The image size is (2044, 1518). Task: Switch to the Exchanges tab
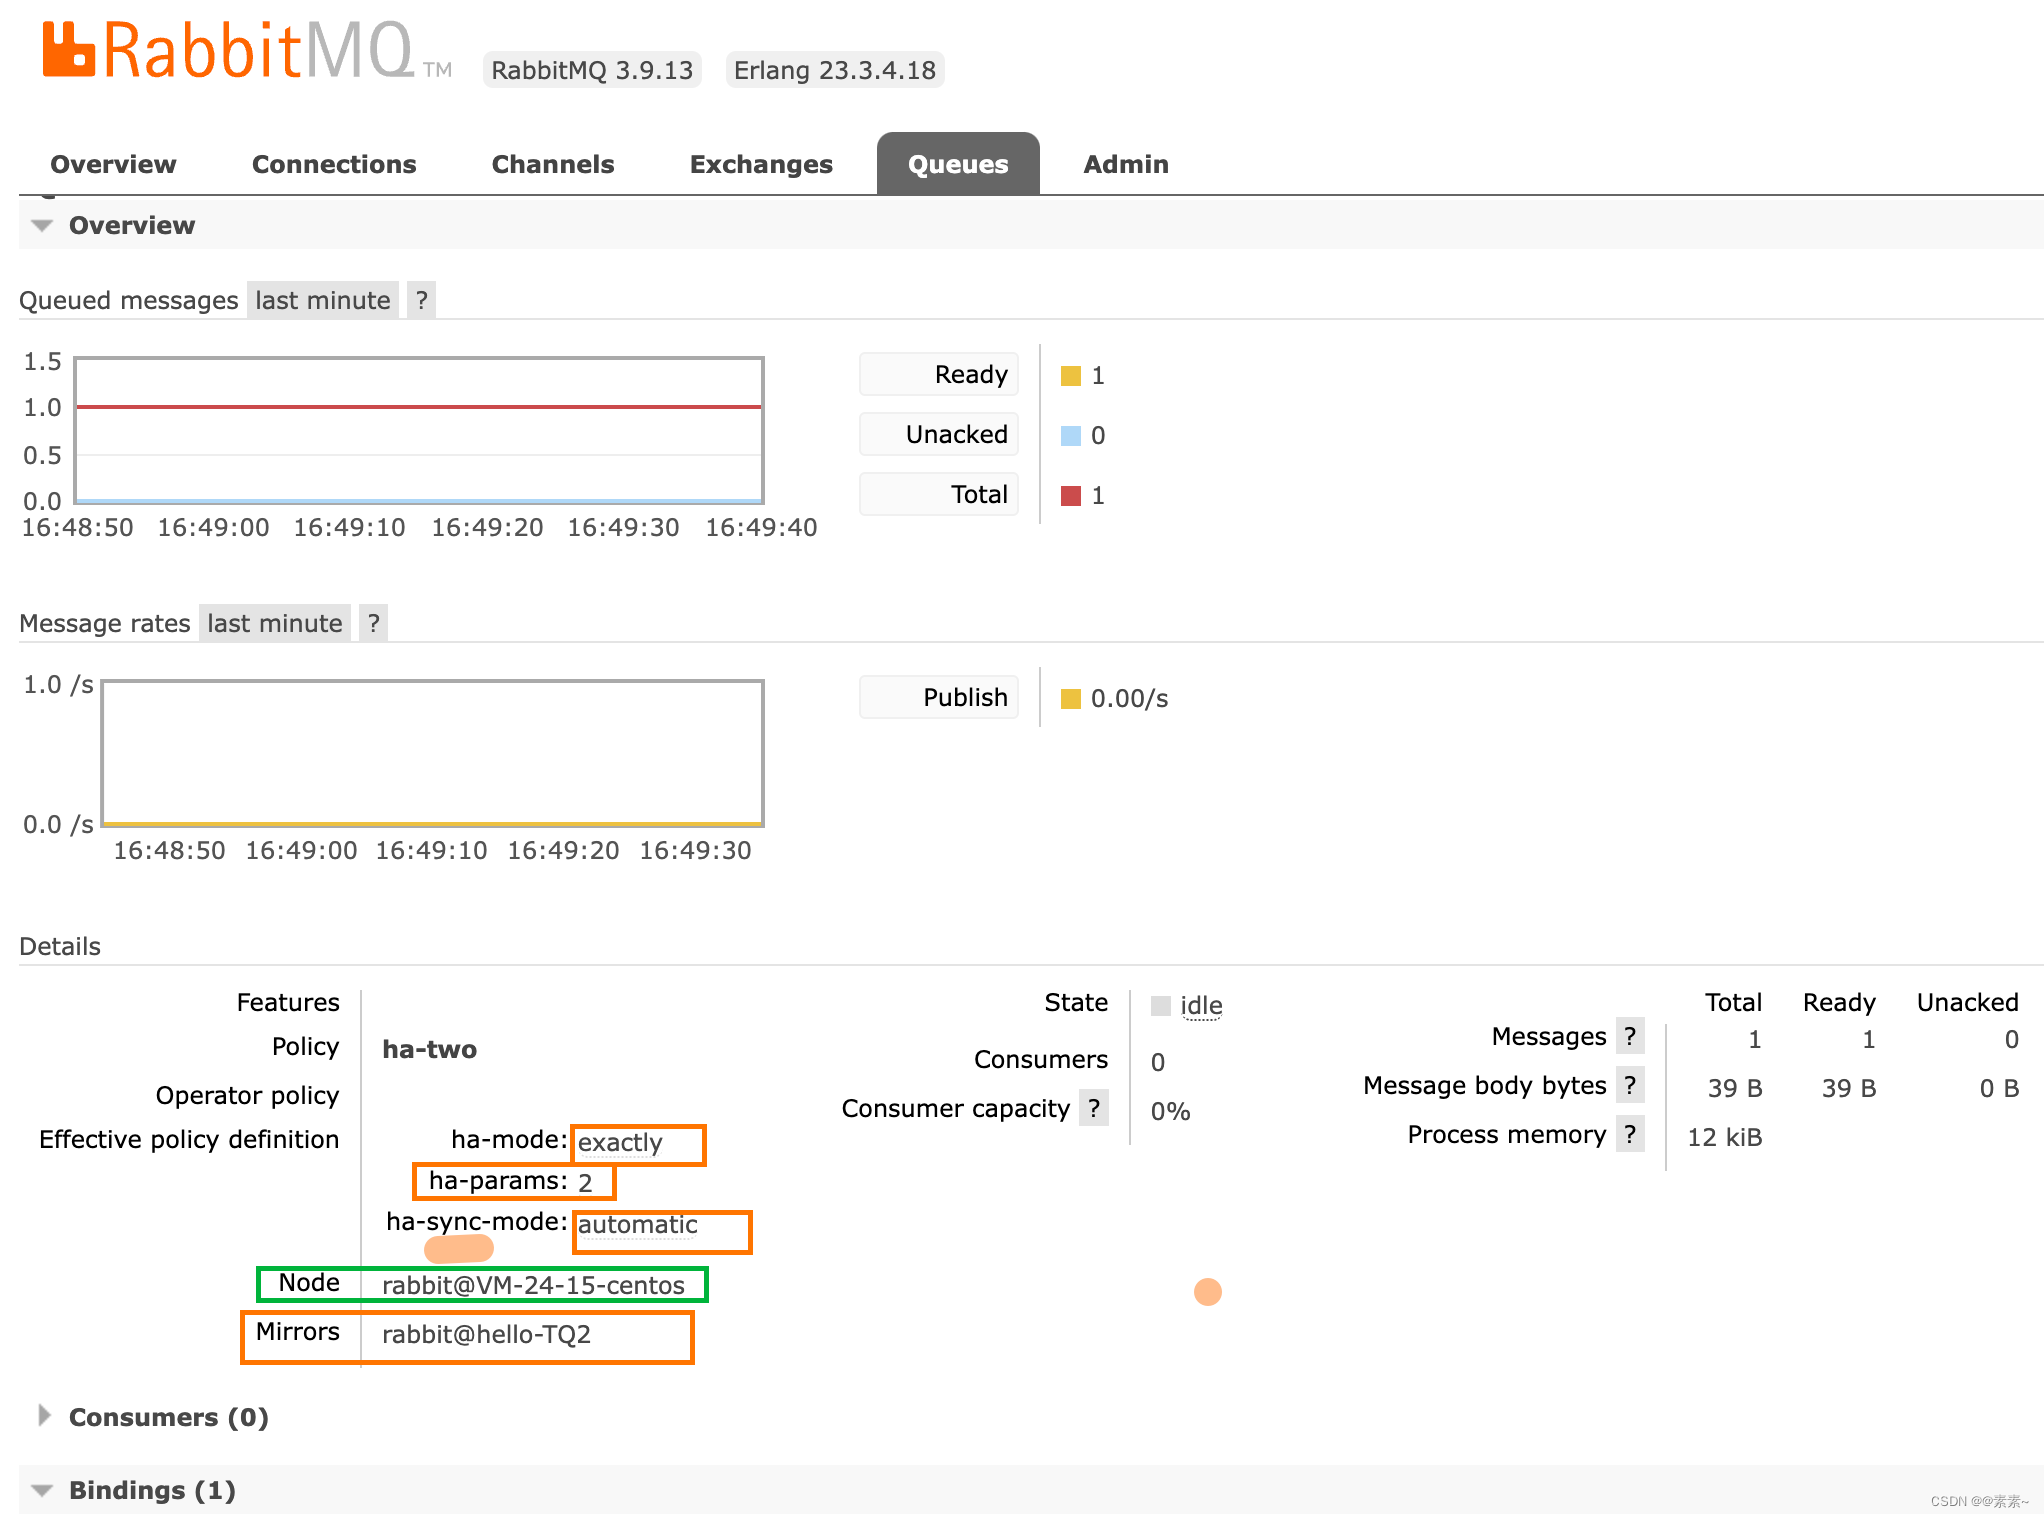pos(760,164)
